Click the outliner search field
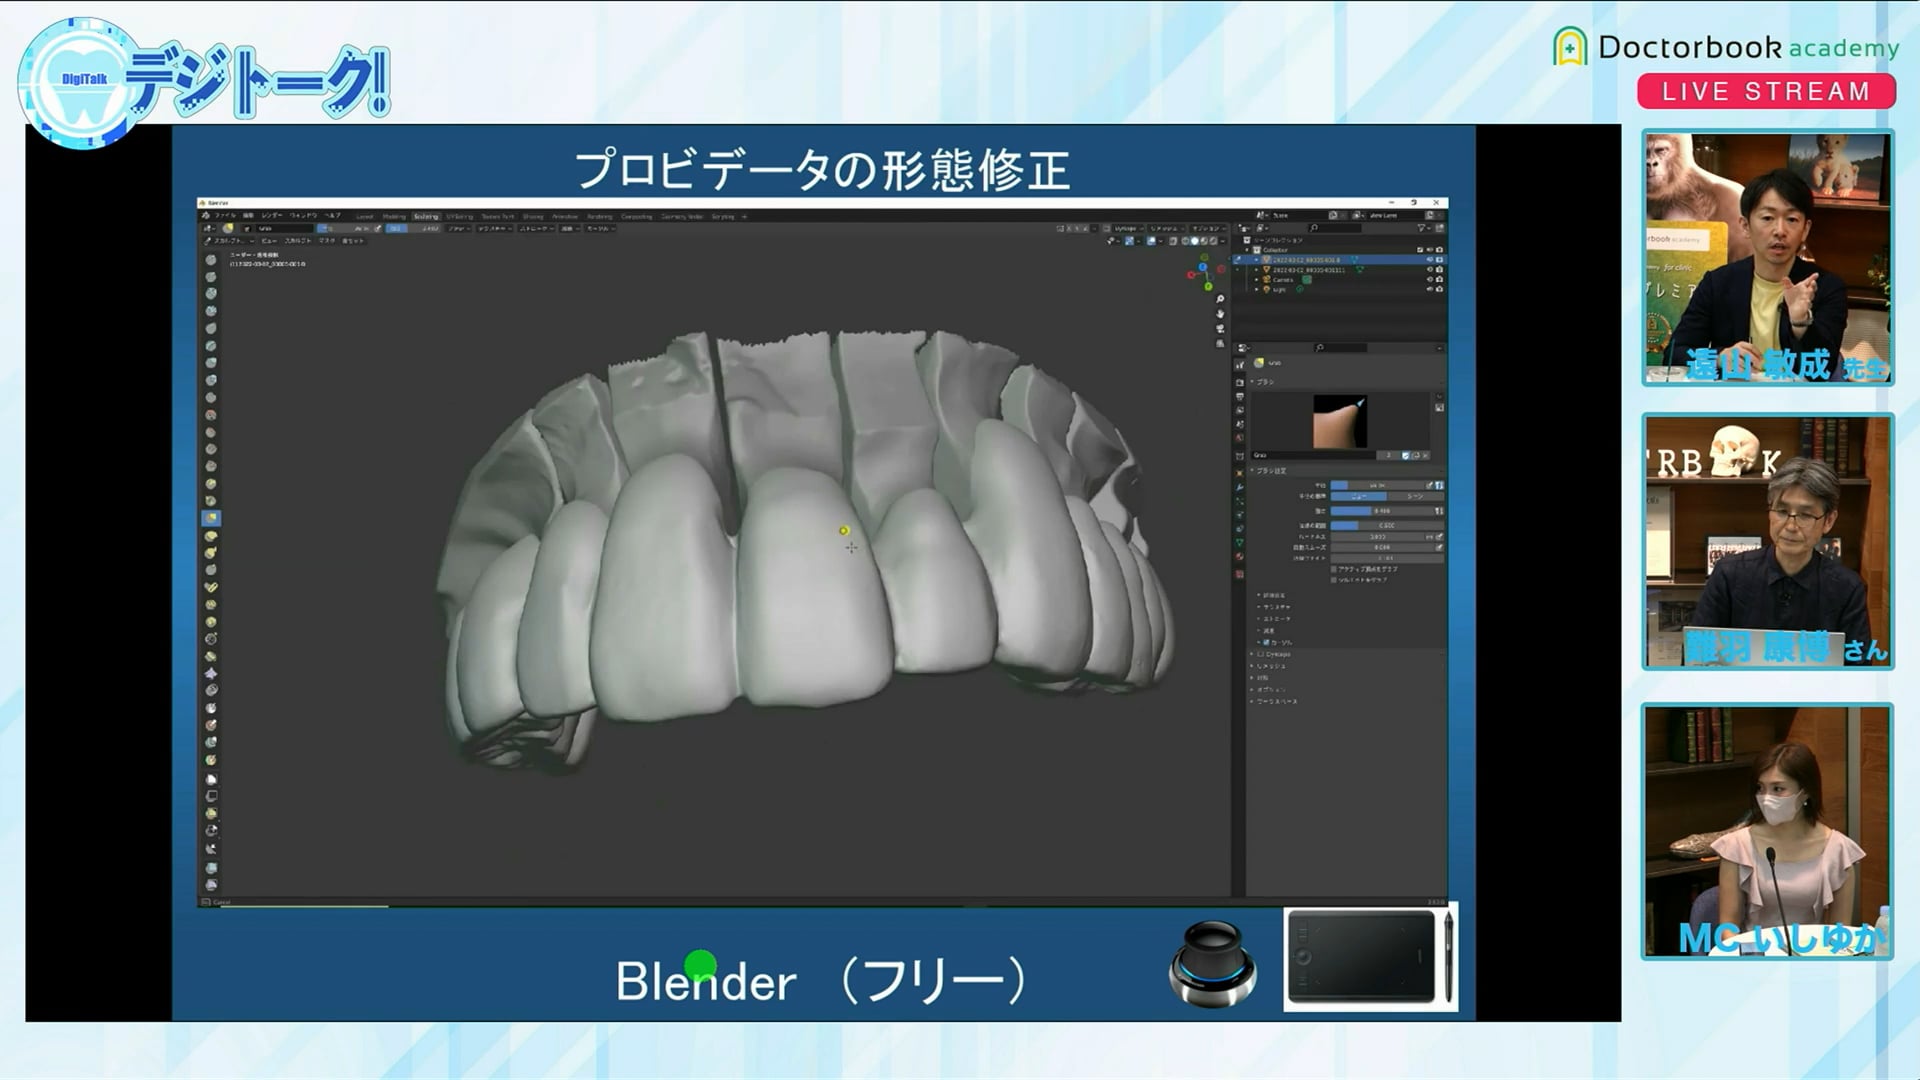This screenshot has width=1920, height=1080. pos(1335,228)
